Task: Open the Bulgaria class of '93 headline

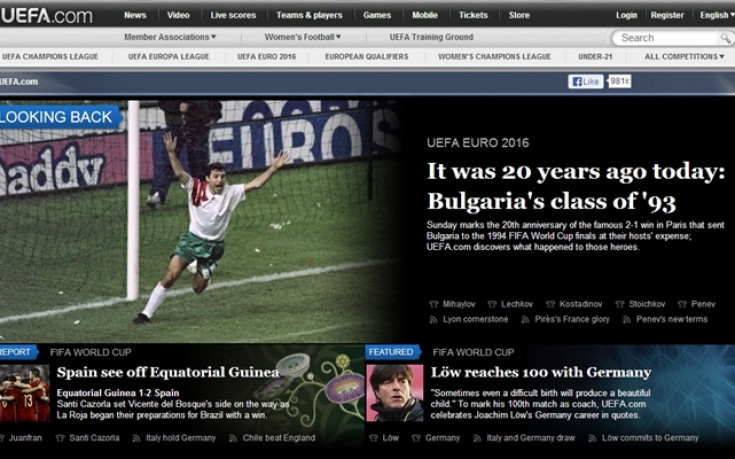Action: coord(576,186)
